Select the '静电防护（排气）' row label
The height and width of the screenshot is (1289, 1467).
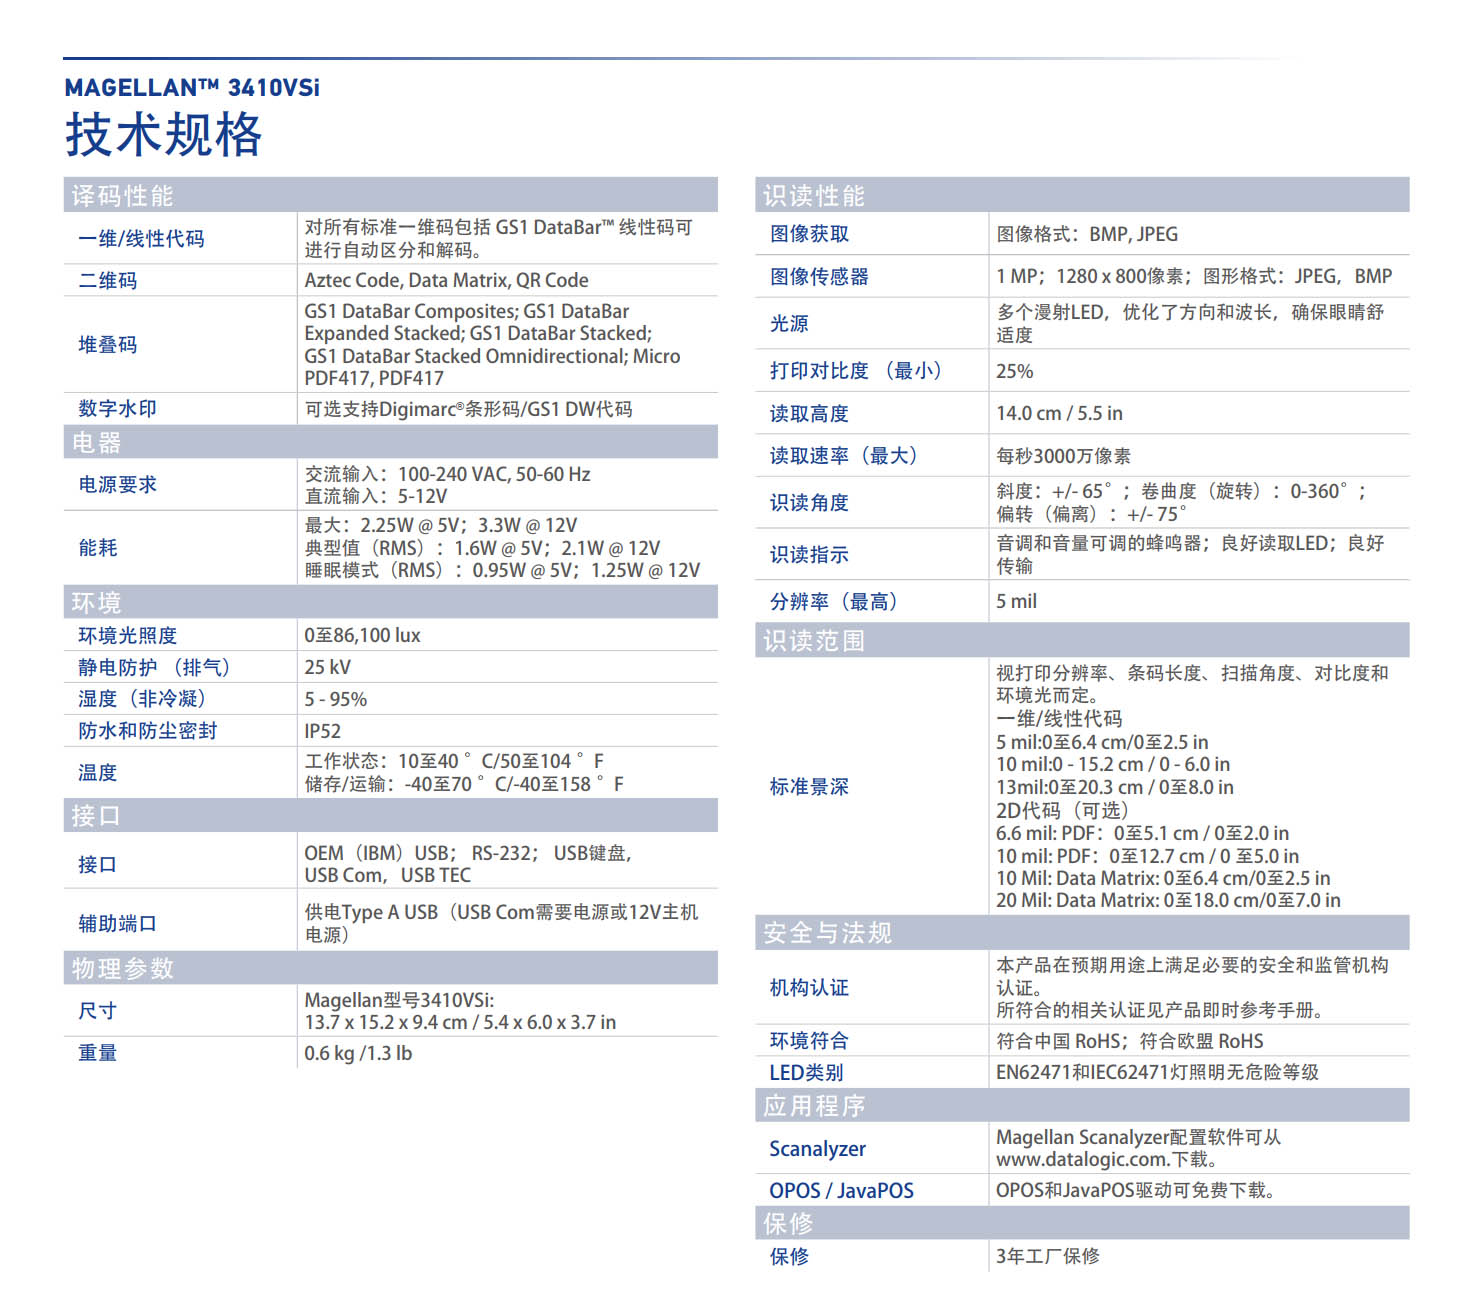154,668
